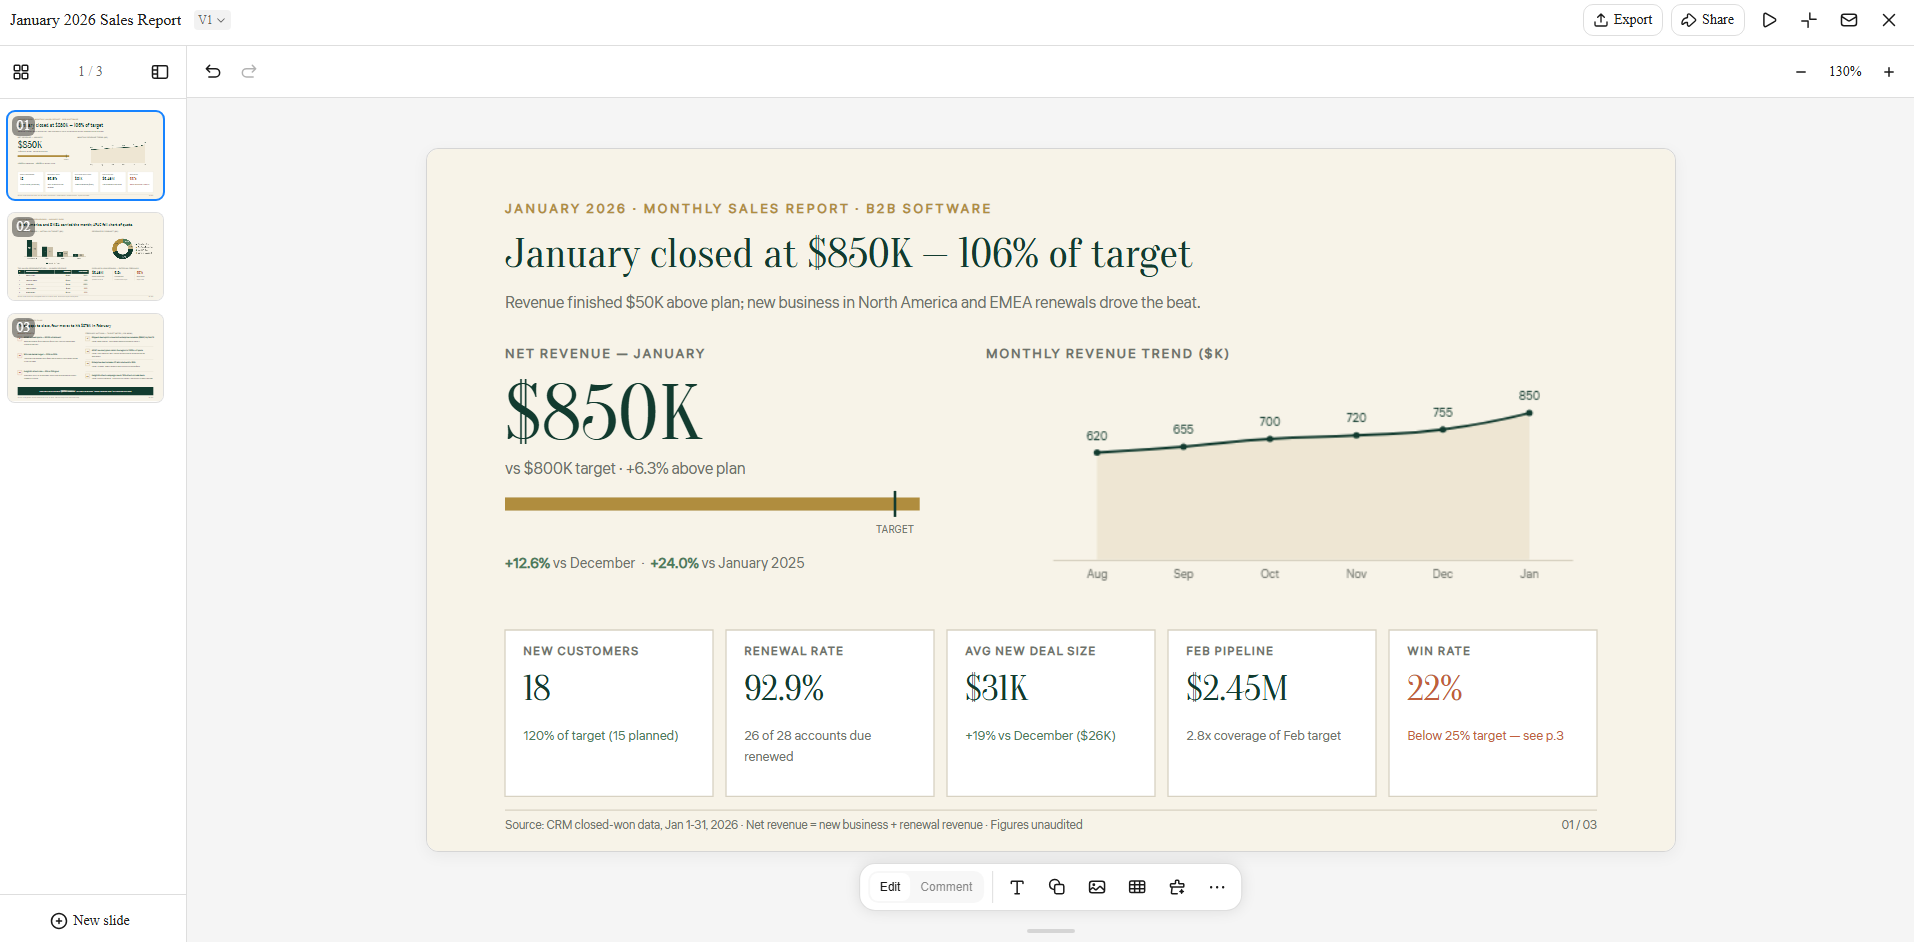Click the Export button
This screenshot has height=942, width=1914.
1623,20
